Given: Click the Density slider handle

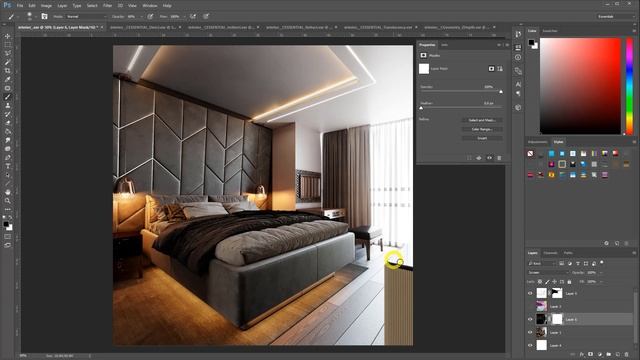Looking at the screenshot, I should click(x=501, y=92).
